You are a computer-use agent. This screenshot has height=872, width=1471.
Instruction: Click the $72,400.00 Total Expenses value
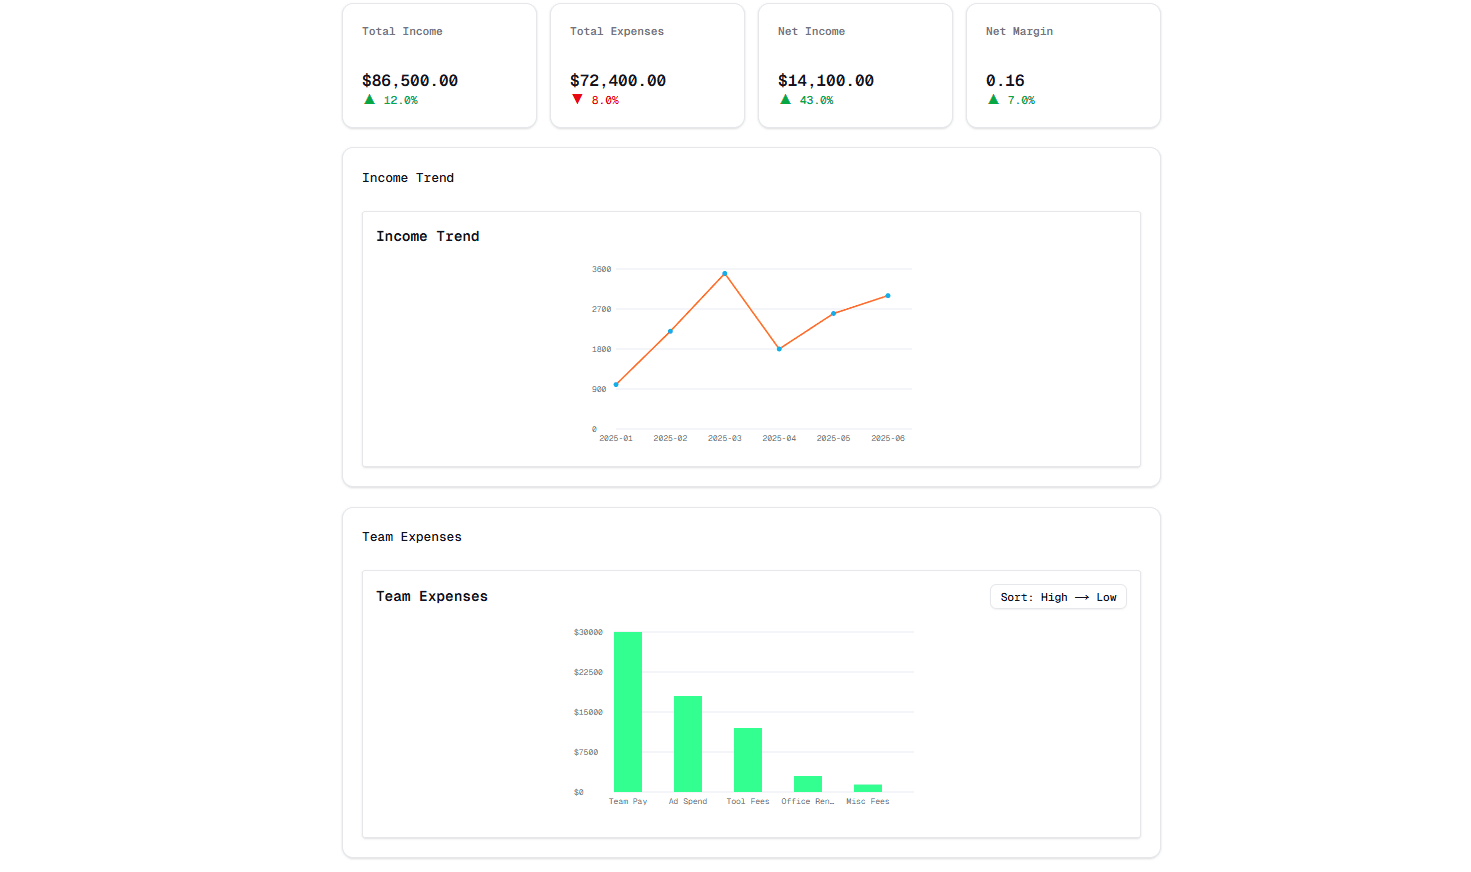click(x=618, y=81)
